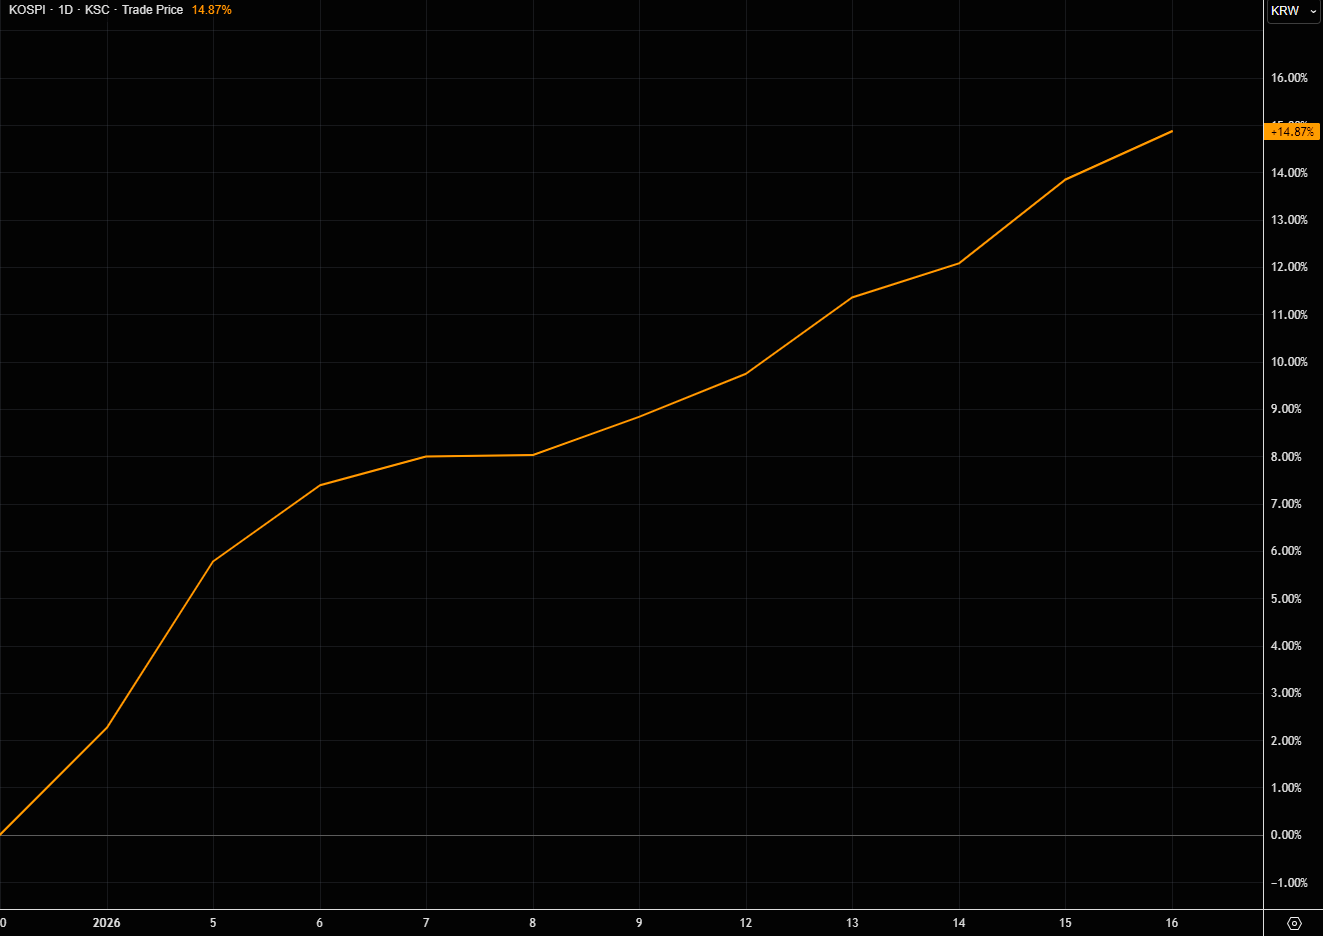Click the −1.00% label on price axis
The height and width of the screenshot is (936, 1323).
click(1289, 883)
